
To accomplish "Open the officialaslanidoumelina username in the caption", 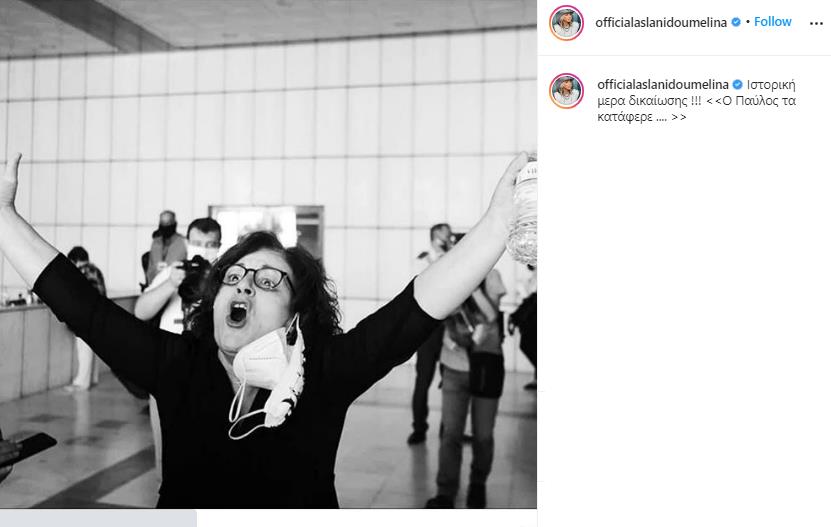I will tap(662, 85).
